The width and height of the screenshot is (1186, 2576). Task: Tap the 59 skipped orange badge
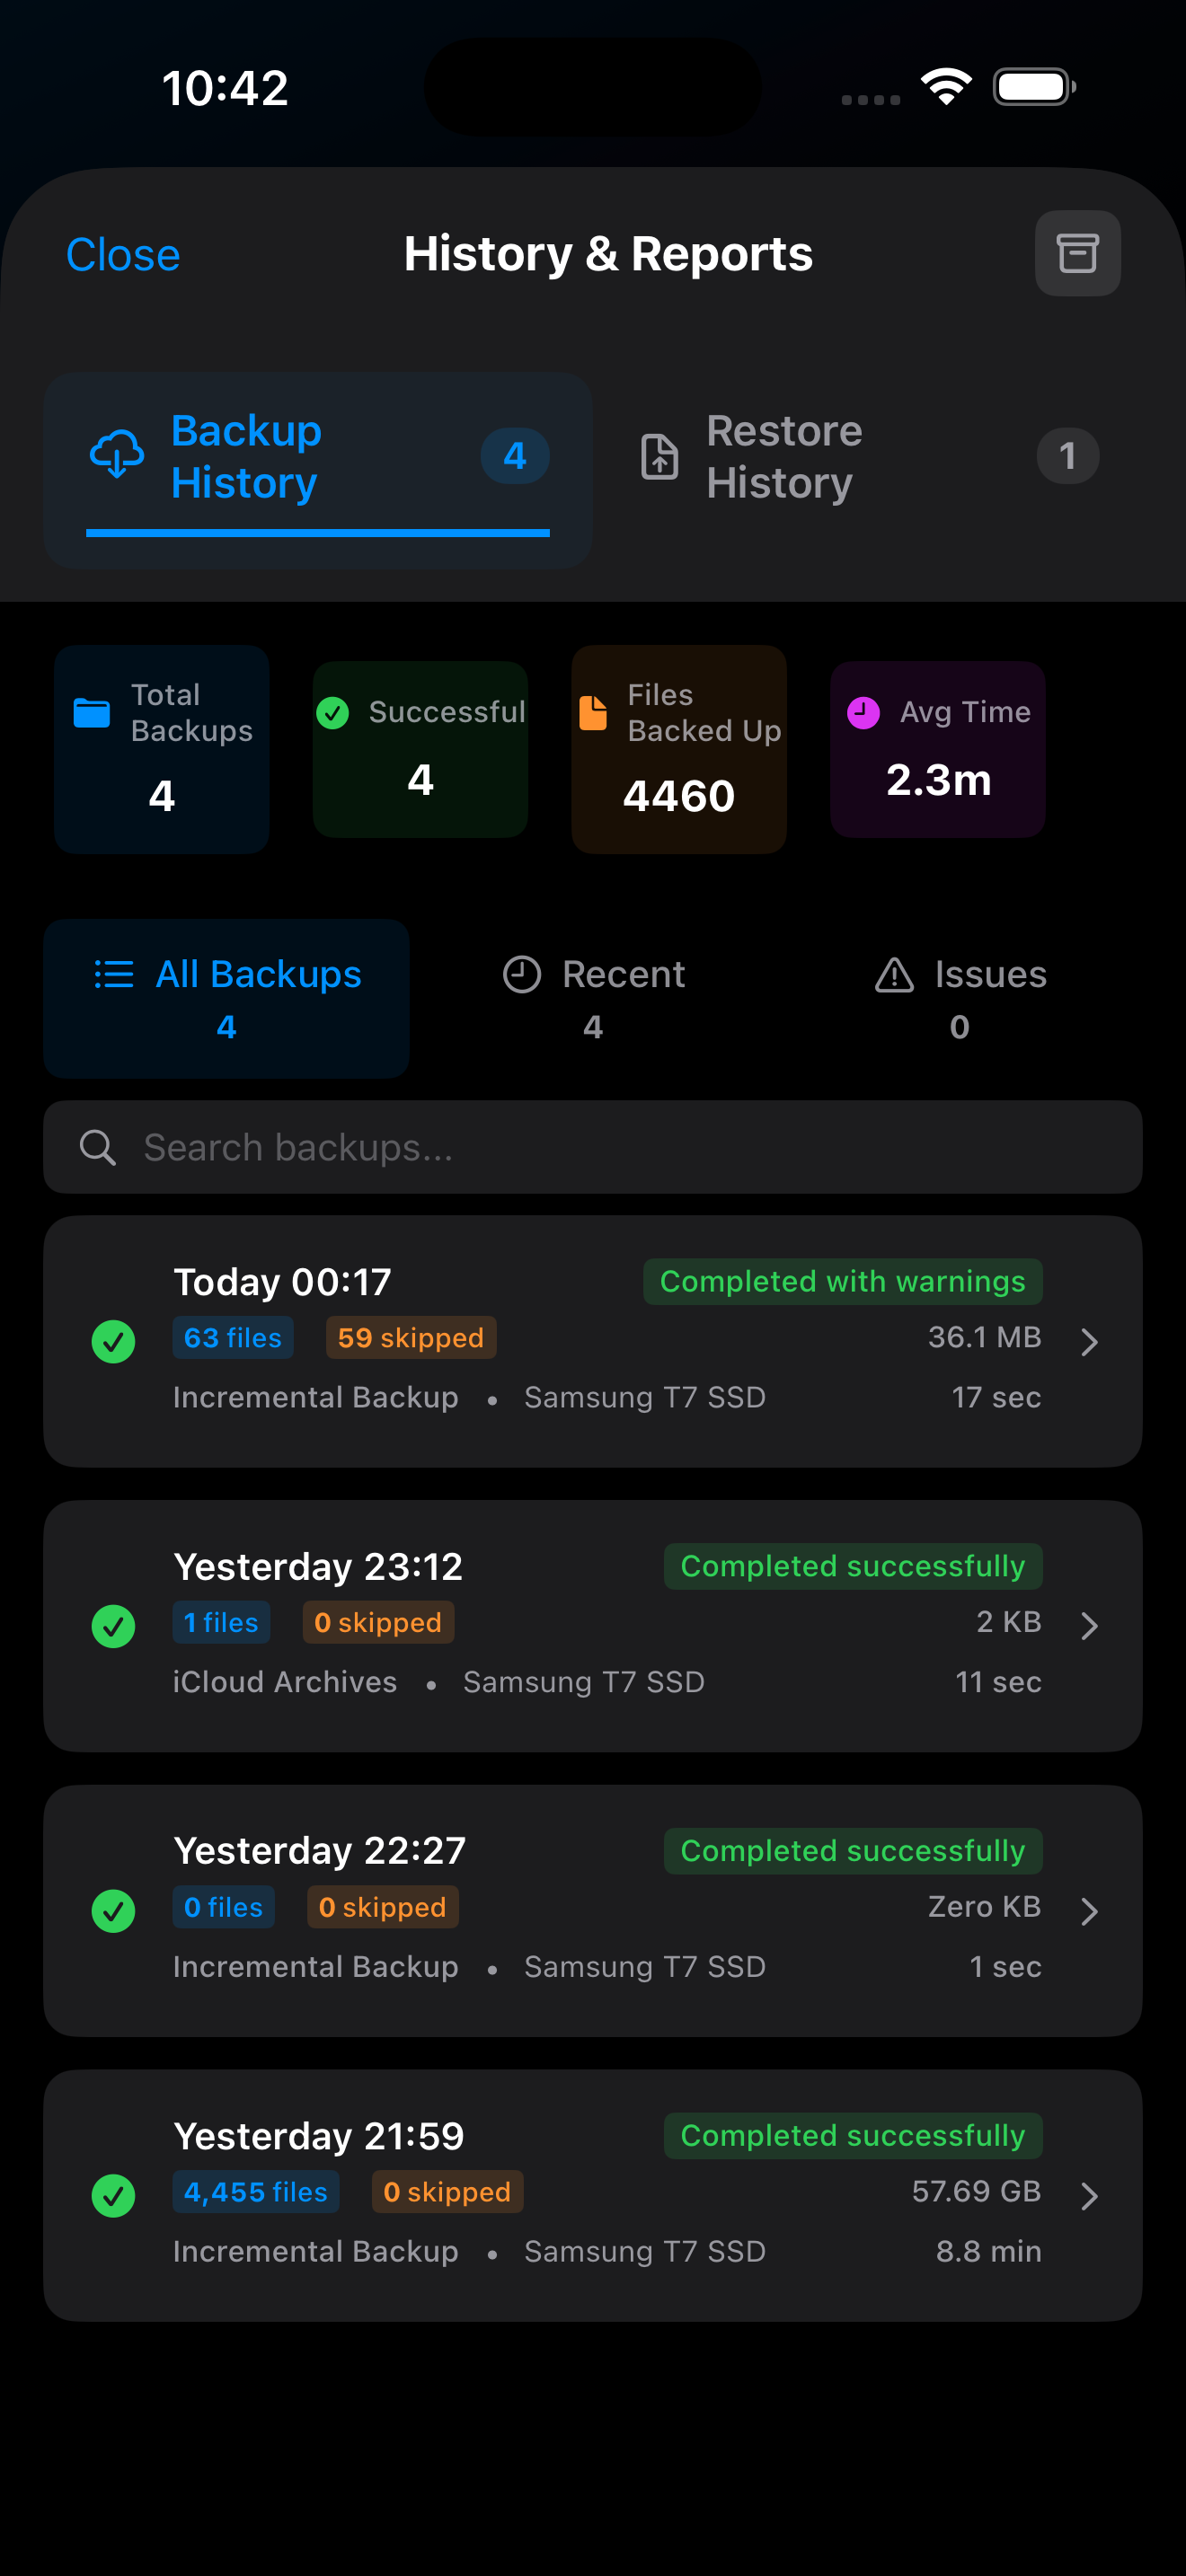point(410,1338)
